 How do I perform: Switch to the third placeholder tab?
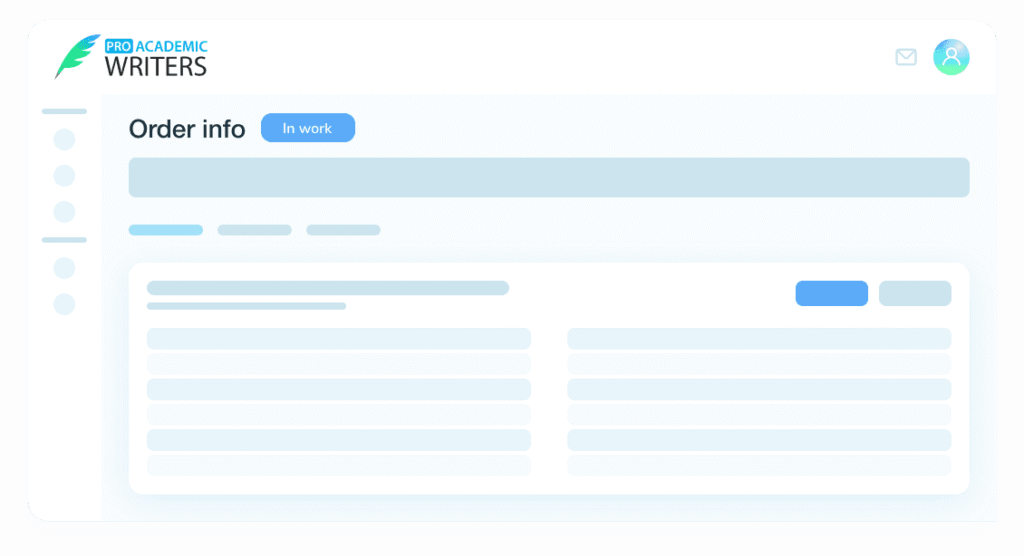tap(343, 230)
